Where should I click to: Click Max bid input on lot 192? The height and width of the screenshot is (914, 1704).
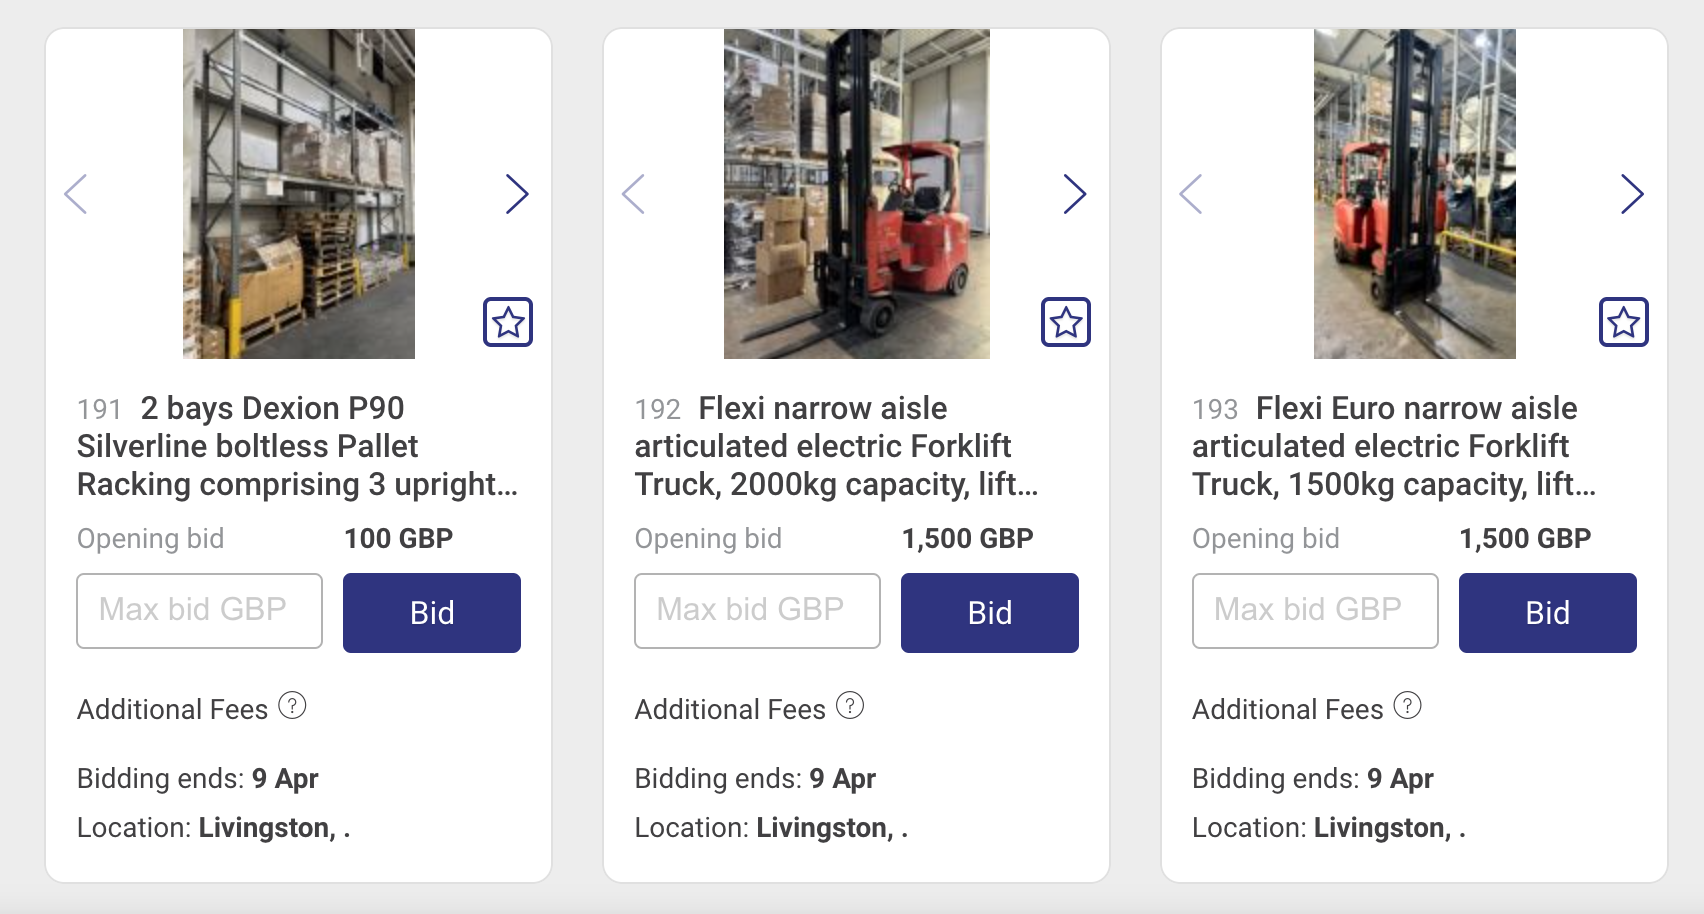757,610
